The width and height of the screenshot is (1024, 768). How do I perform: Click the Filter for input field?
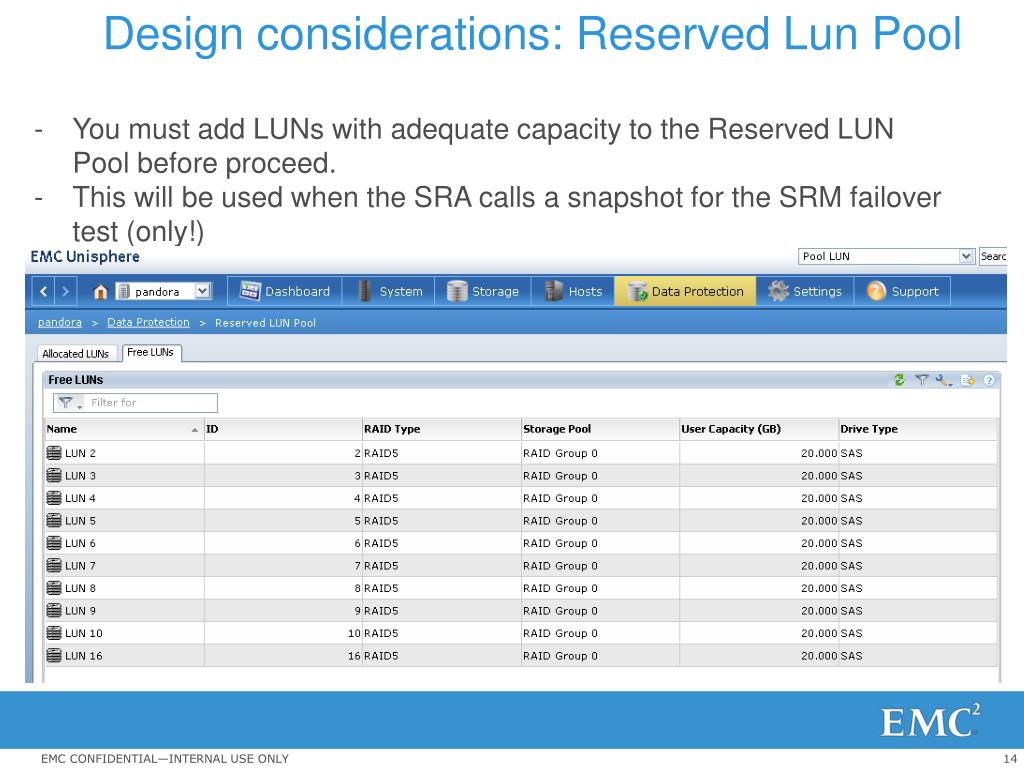click(152, 403)
